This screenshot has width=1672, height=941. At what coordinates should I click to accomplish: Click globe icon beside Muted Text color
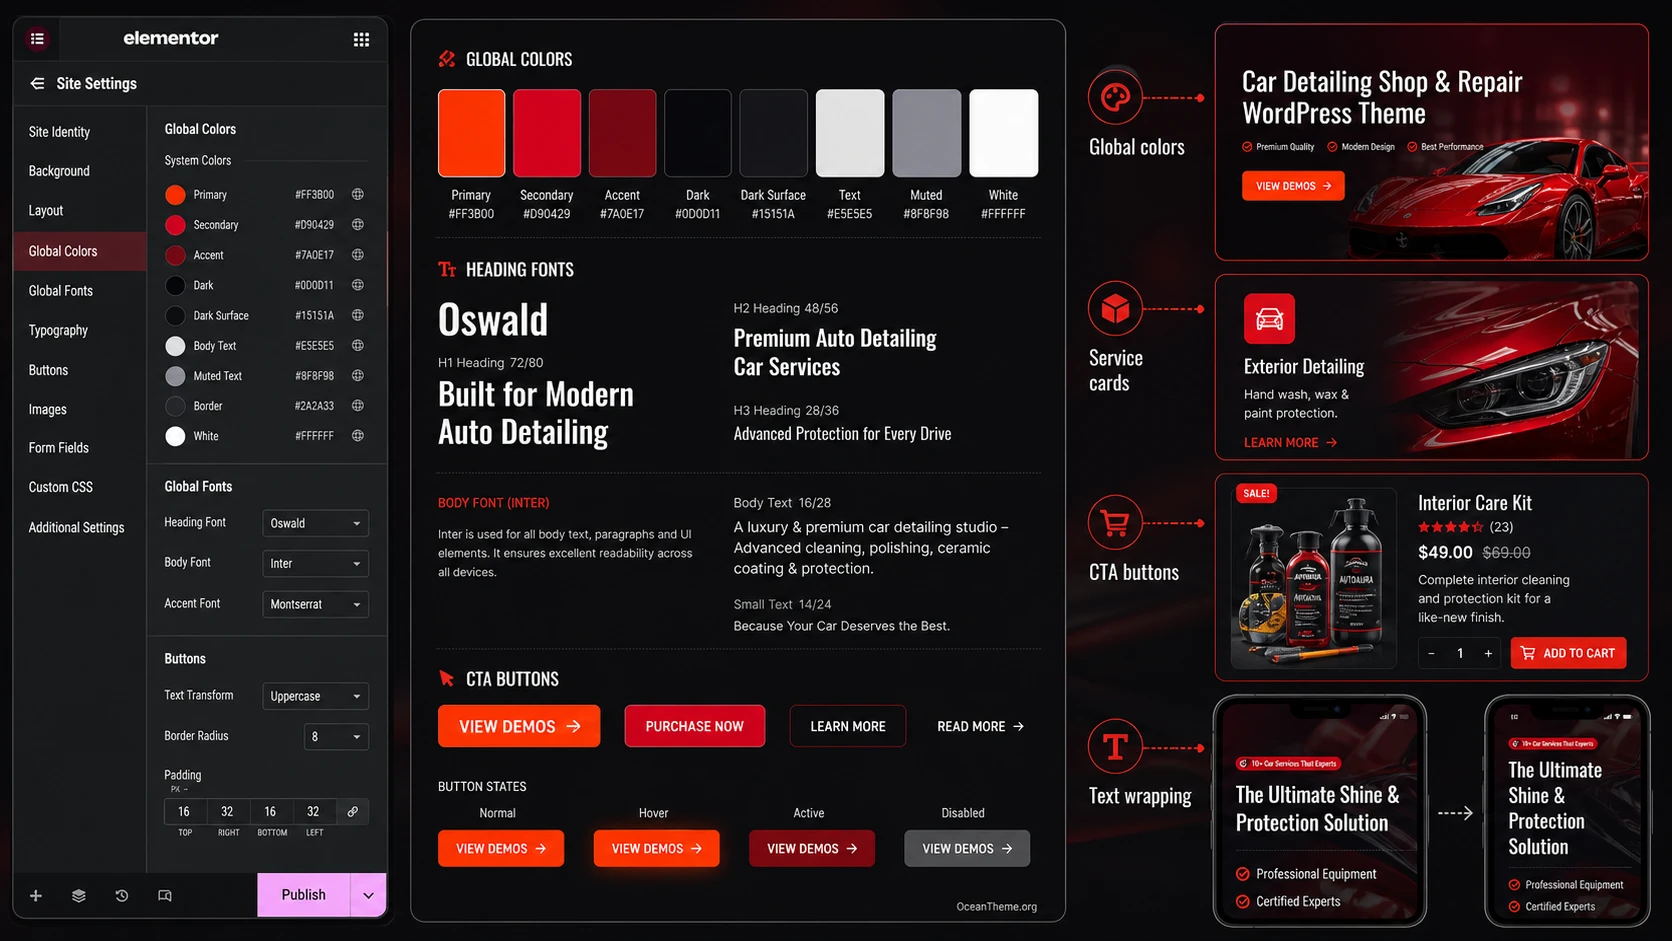(357, 375)
